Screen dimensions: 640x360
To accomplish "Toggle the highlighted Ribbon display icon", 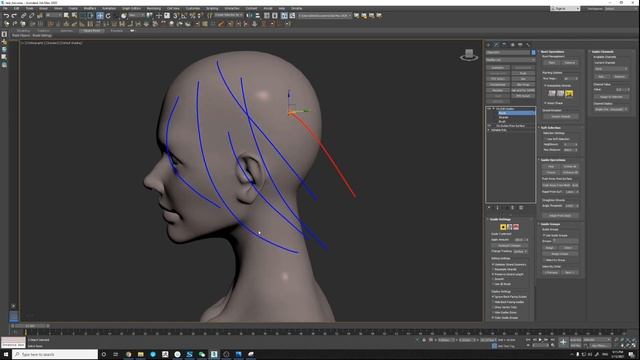I will [x=284, y=16].
